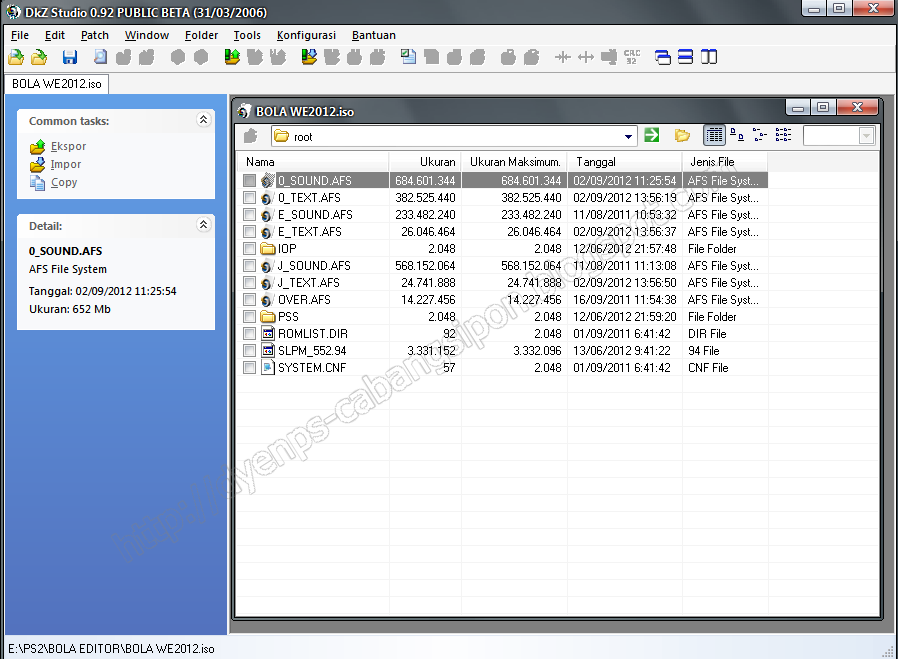
Task: Collapse the Detail panel
Action: 203,224
